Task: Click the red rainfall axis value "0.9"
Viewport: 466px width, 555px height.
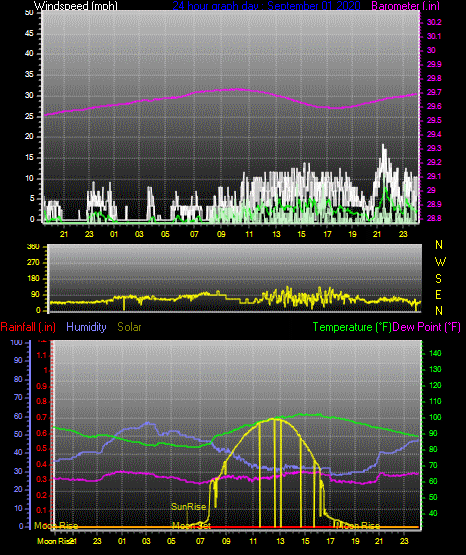Action: (x=42, y=386)
